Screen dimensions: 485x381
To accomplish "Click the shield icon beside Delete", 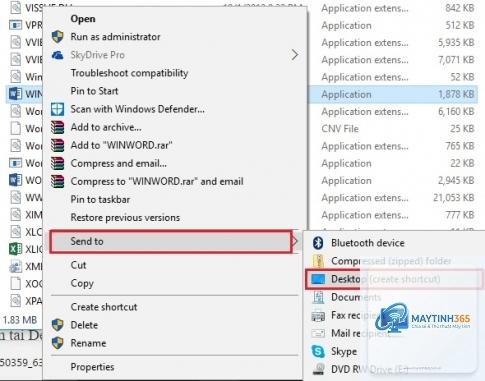I will [57, 325].
